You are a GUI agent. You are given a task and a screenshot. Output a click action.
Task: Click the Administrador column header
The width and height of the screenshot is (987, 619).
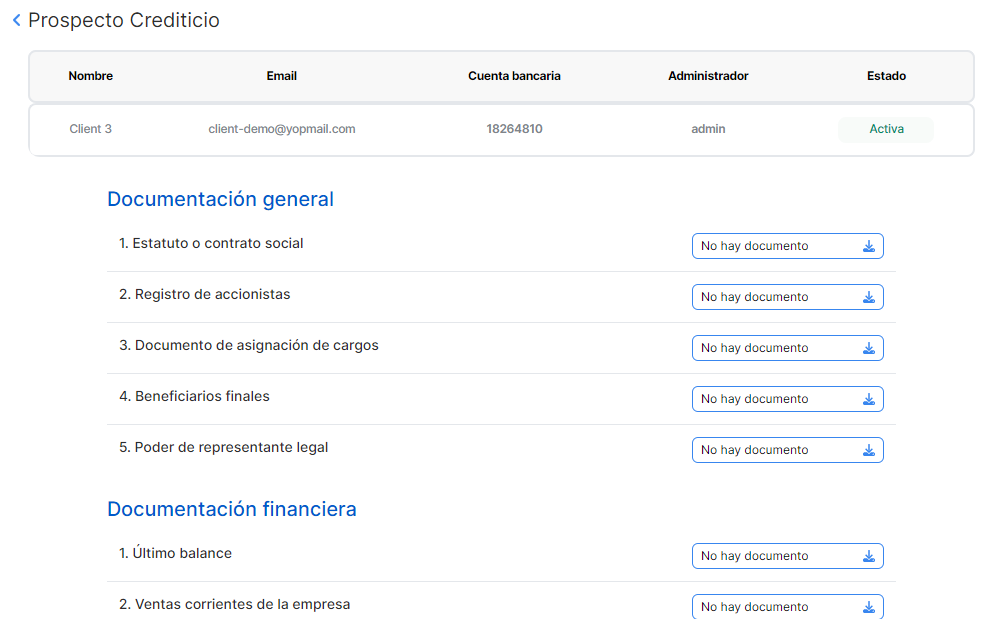(708, 76)
